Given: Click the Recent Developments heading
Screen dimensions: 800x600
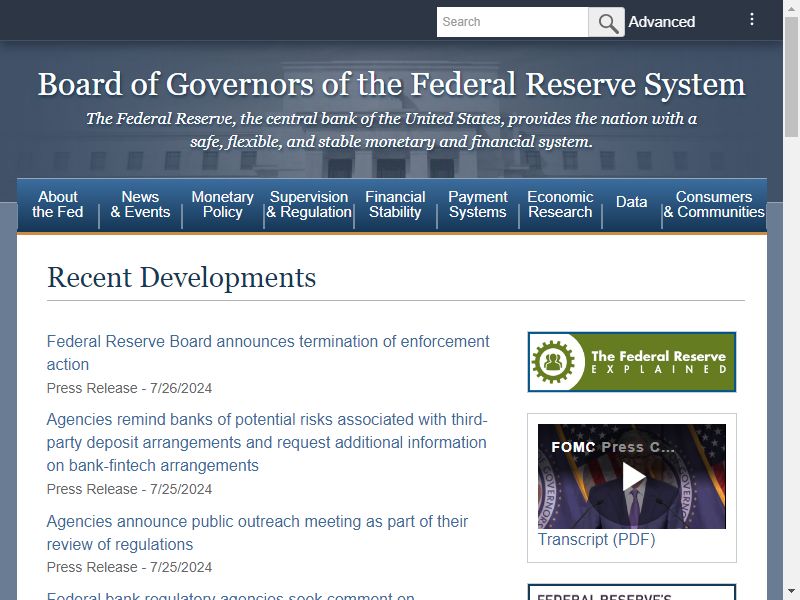Looking at the screenshot, I should [182, 278].
